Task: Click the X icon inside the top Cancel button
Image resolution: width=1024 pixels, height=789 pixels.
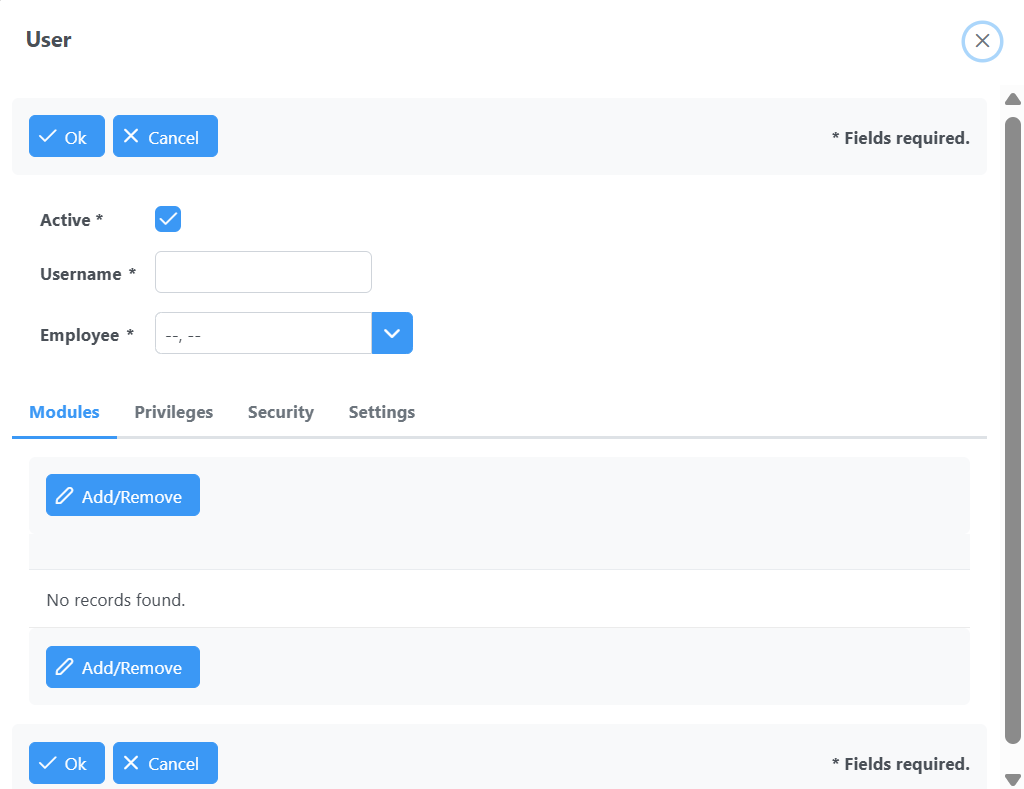Action: click(x=129, y=136)
